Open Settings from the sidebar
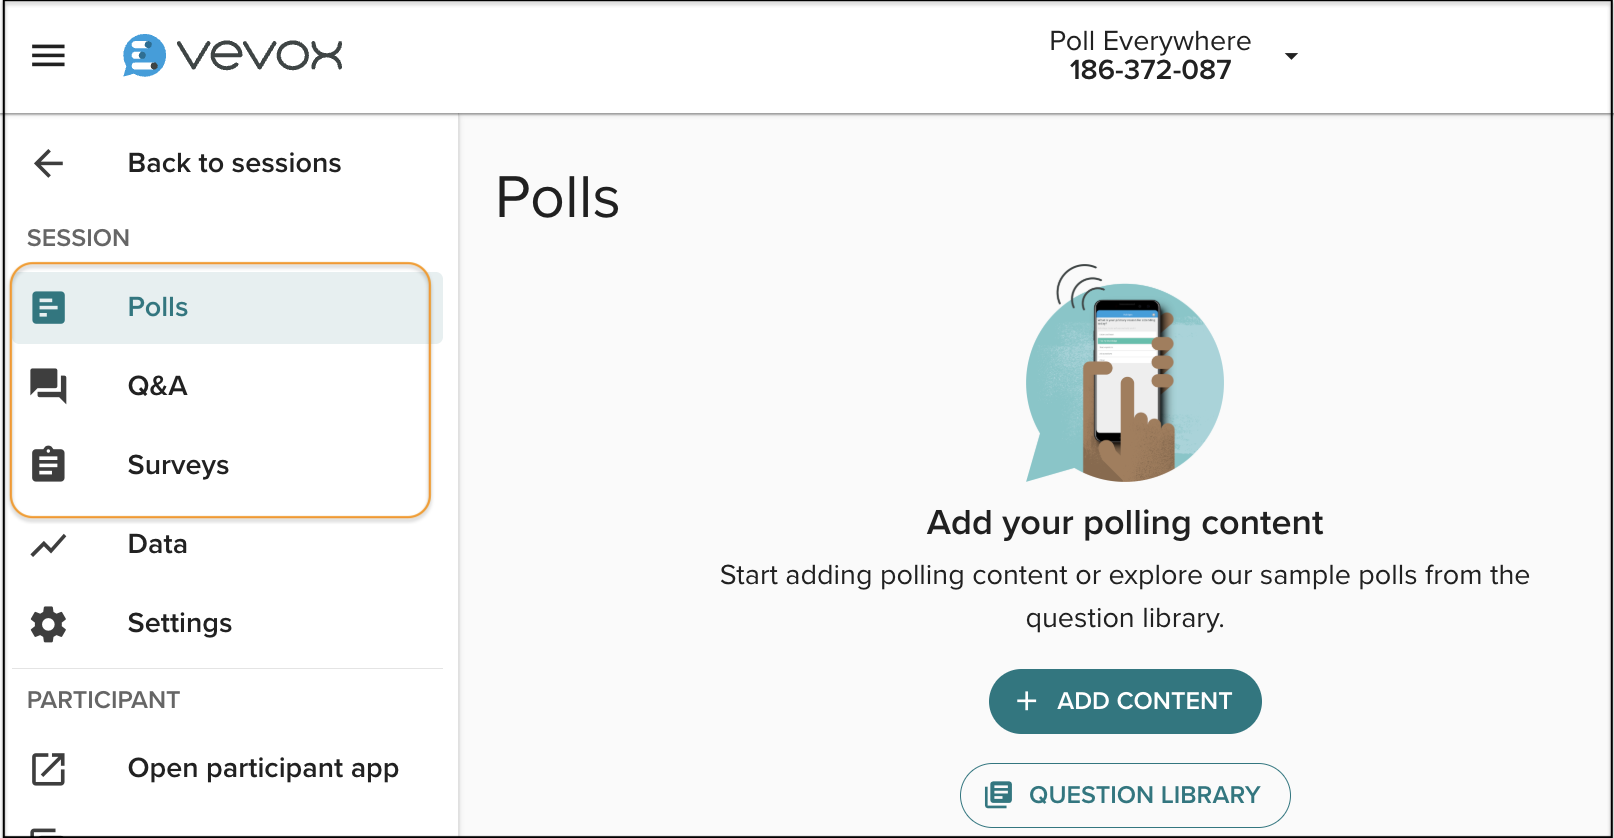 click(x=180, y=623)
